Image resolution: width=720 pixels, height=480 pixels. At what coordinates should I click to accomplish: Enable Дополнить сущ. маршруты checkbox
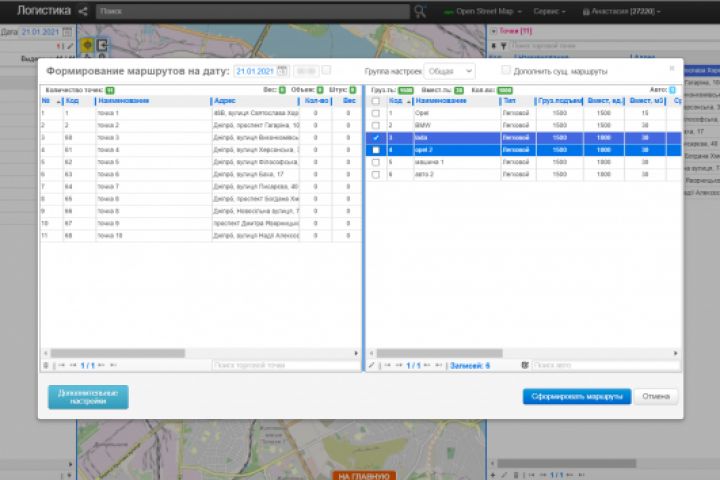[x=506, y=71]
